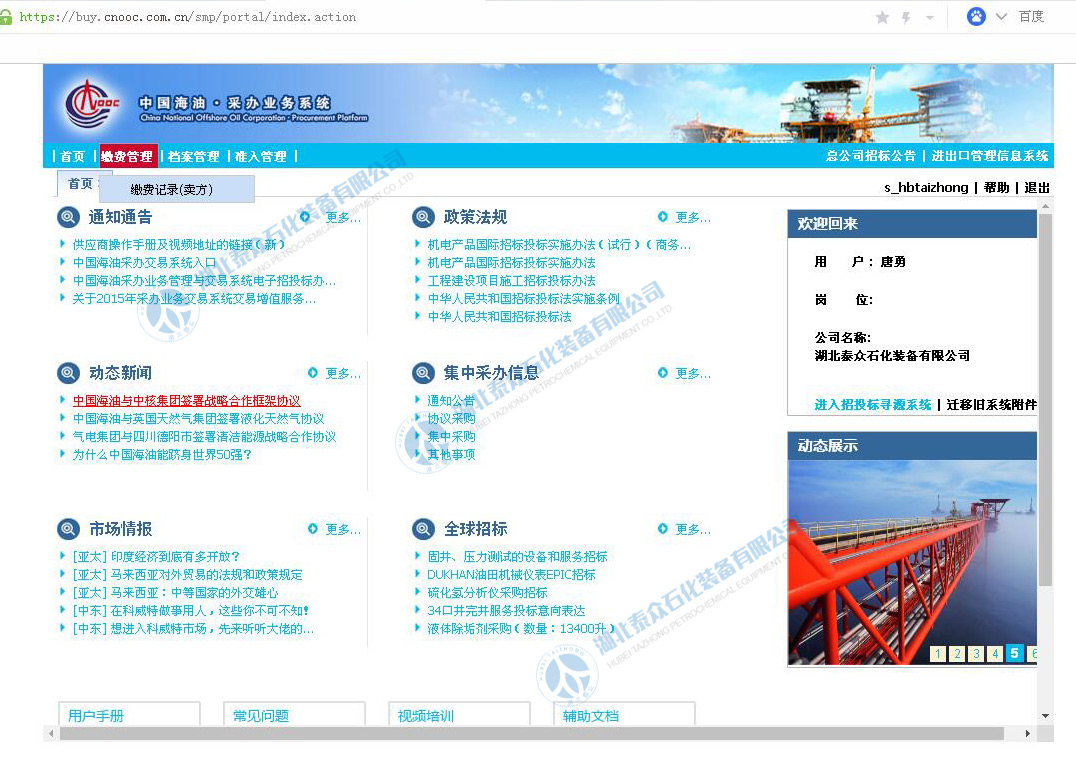Show slide 1 in 动态展示 slideshow
Viewport: 1076px width, 783px height.
(x=938, y=654)
